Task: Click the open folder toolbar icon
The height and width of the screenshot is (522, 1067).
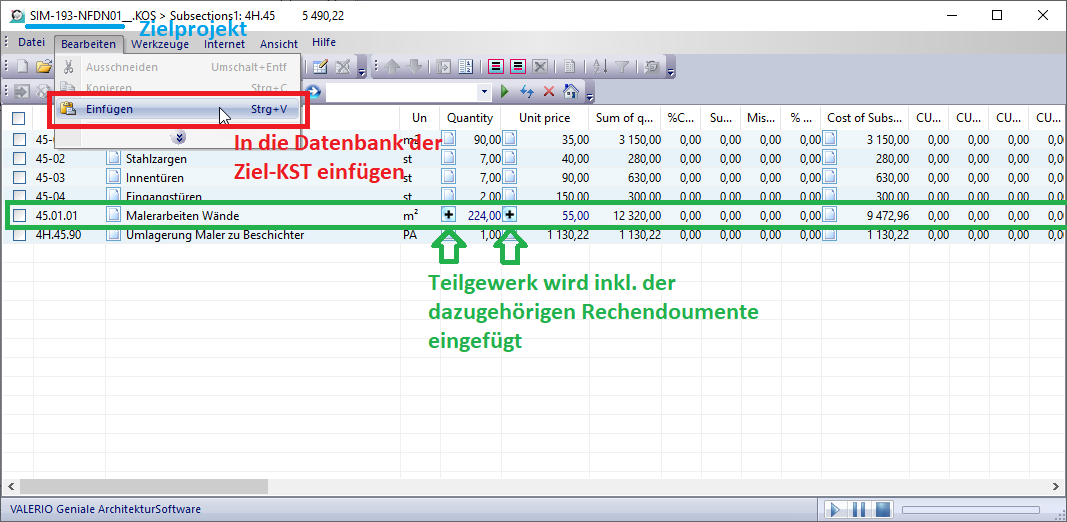Action: click(43, 67)
